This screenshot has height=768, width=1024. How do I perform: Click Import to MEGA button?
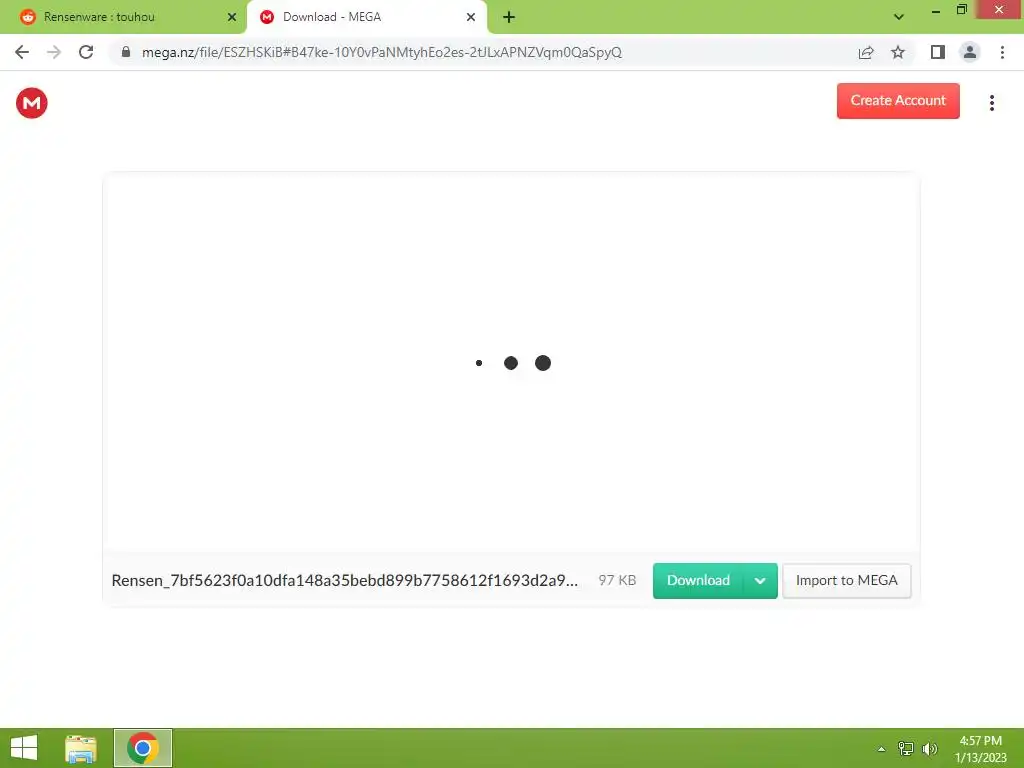coord(846,581)
